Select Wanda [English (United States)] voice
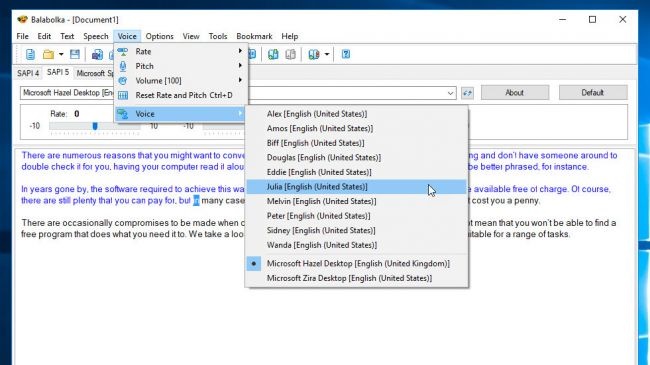This screenshot has height=365, width=650. click(357, 245)
